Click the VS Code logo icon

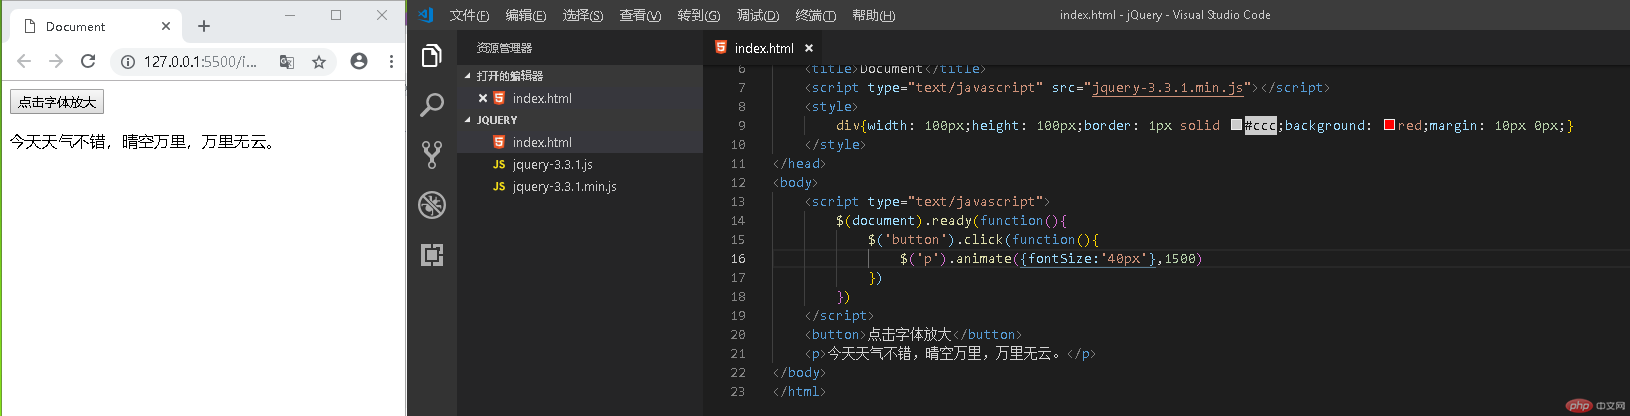[x=426, y=14]
